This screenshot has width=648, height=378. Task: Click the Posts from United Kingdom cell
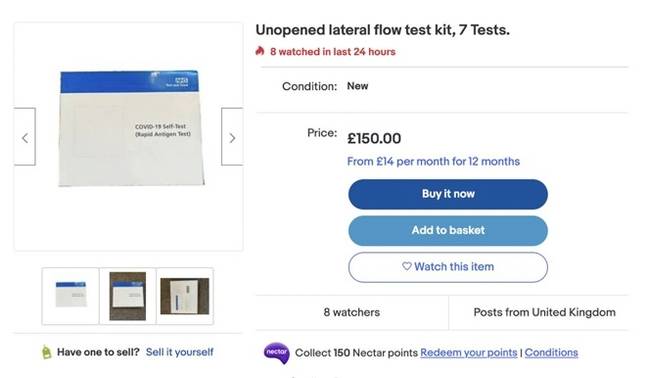click(x=544, y=312)
